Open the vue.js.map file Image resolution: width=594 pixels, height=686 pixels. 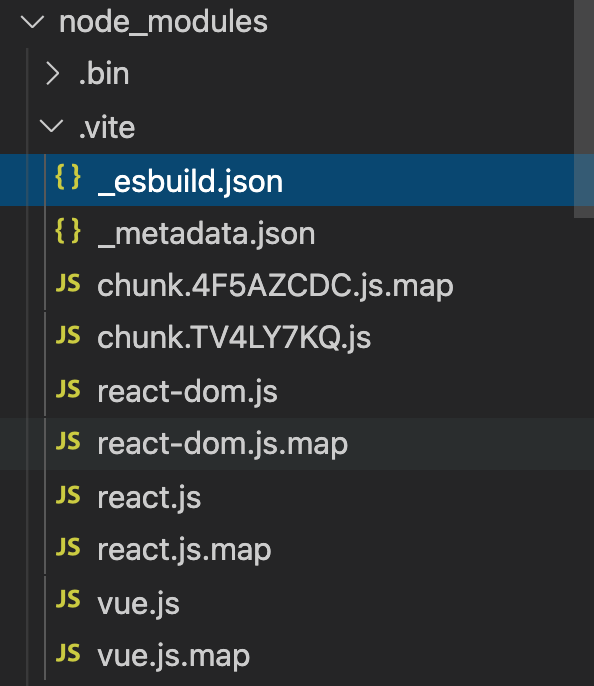point(173,656)
